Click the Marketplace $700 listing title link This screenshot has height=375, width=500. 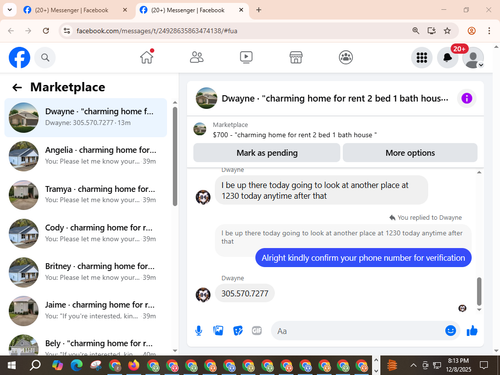[295, 135]
